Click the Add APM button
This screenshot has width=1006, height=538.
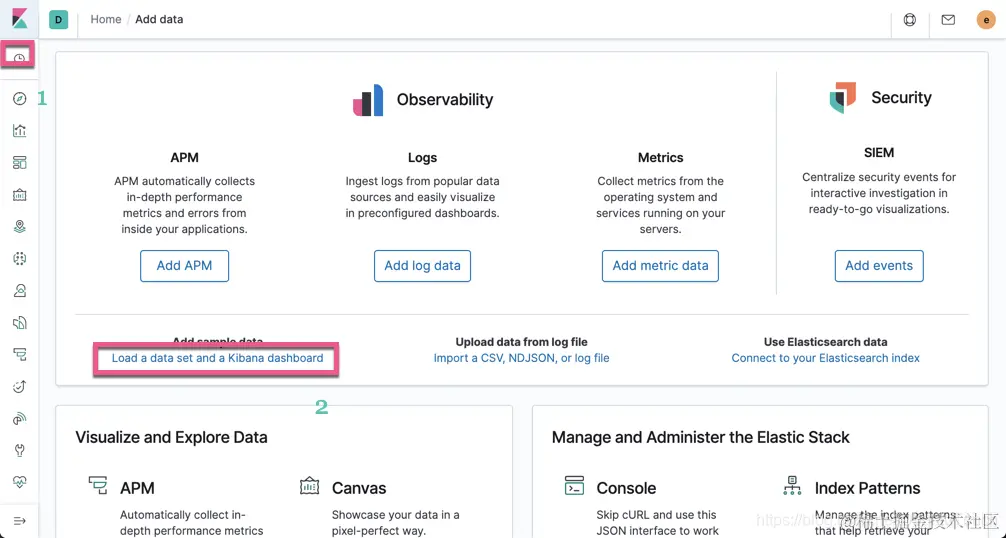point(184,265)
